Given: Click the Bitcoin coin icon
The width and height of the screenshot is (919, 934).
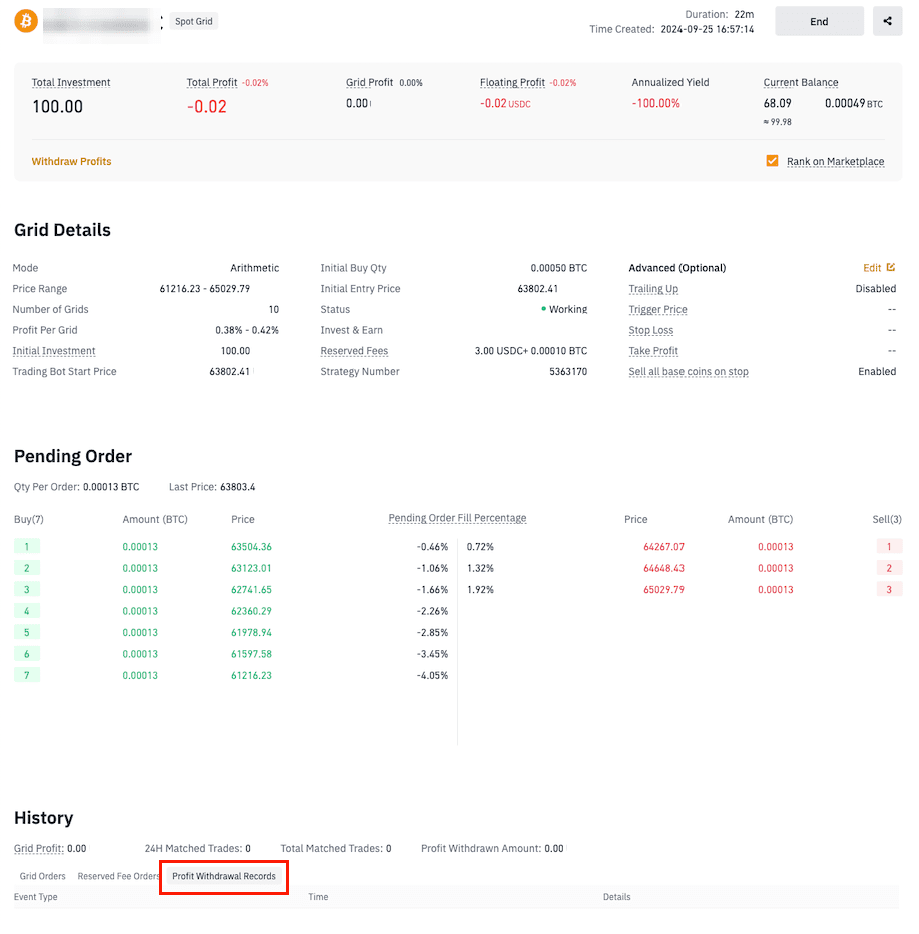Looking at the screenshot, I should pyautogui.click(x=26, y=21).
